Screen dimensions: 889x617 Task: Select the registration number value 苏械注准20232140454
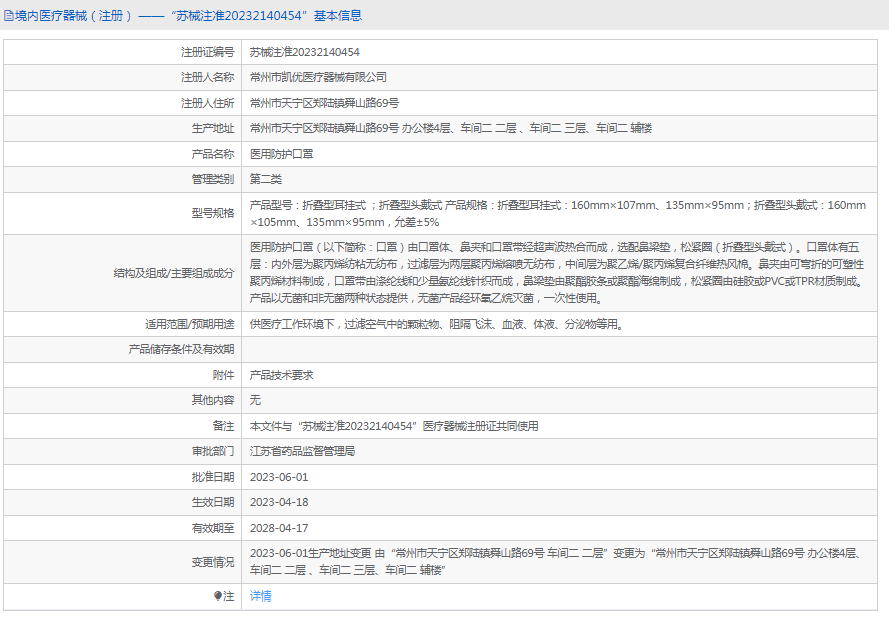click(304, 52)
